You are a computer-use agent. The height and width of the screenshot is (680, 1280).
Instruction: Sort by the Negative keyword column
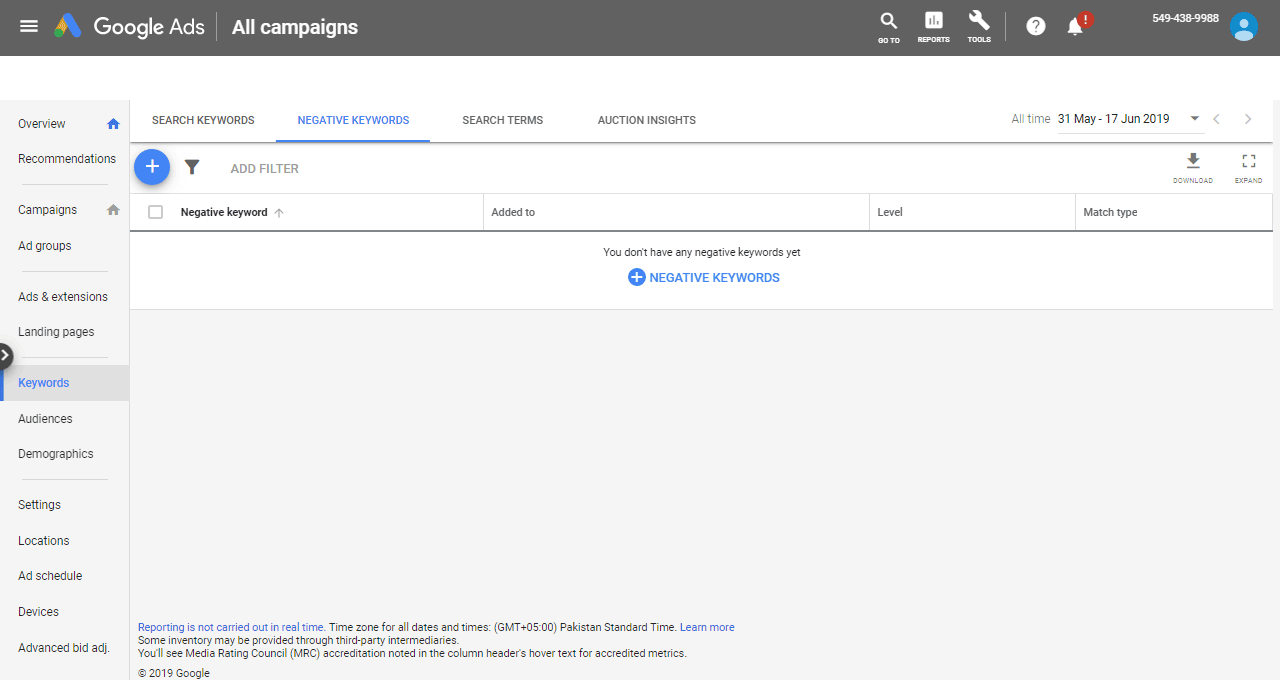click(x=224, y=212)
